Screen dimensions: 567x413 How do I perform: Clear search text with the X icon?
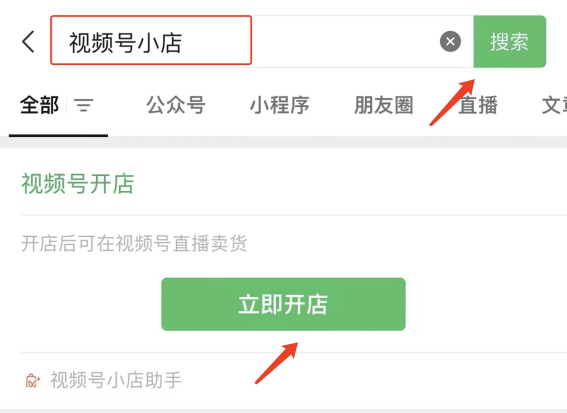click(450, 42)
